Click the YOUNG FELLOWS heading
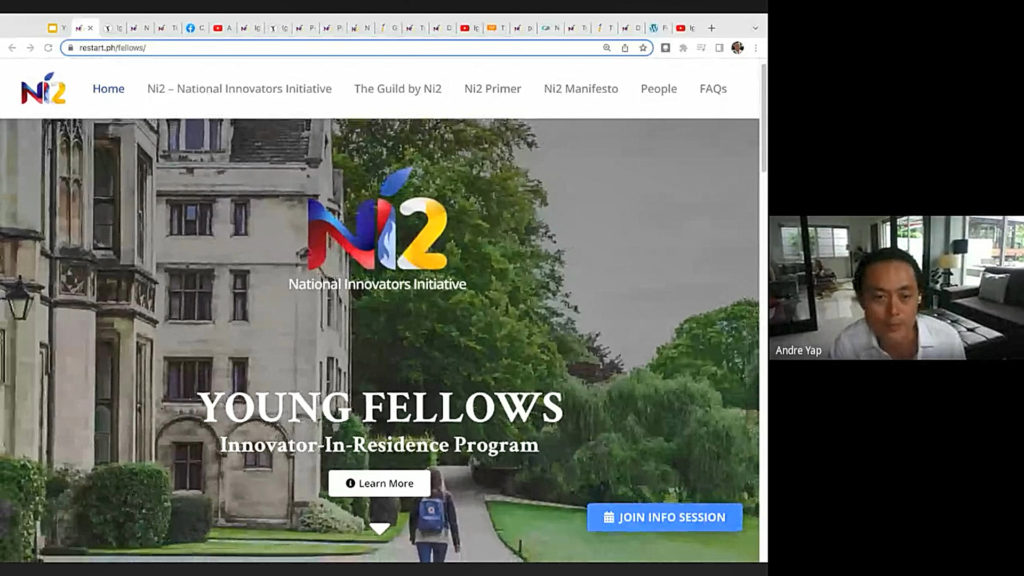Viewport: 1024px width, 576px height. 380,408
